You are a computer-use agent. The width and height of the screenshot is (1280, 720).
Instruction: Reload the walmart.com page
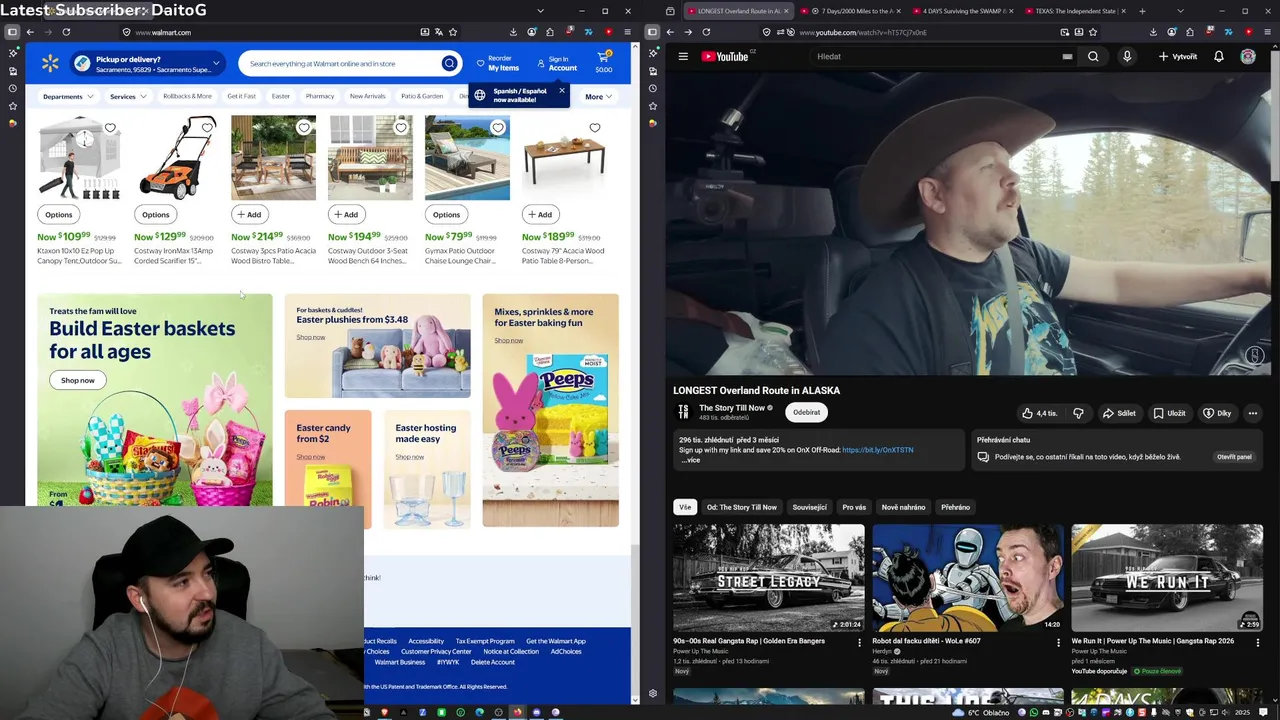click(x=66, y=32)
